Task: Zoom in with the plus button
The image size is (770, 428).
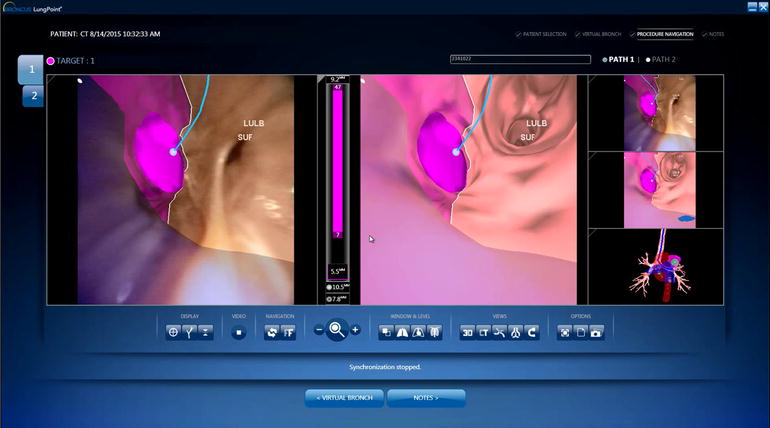Action: click(x=355, y=330)
